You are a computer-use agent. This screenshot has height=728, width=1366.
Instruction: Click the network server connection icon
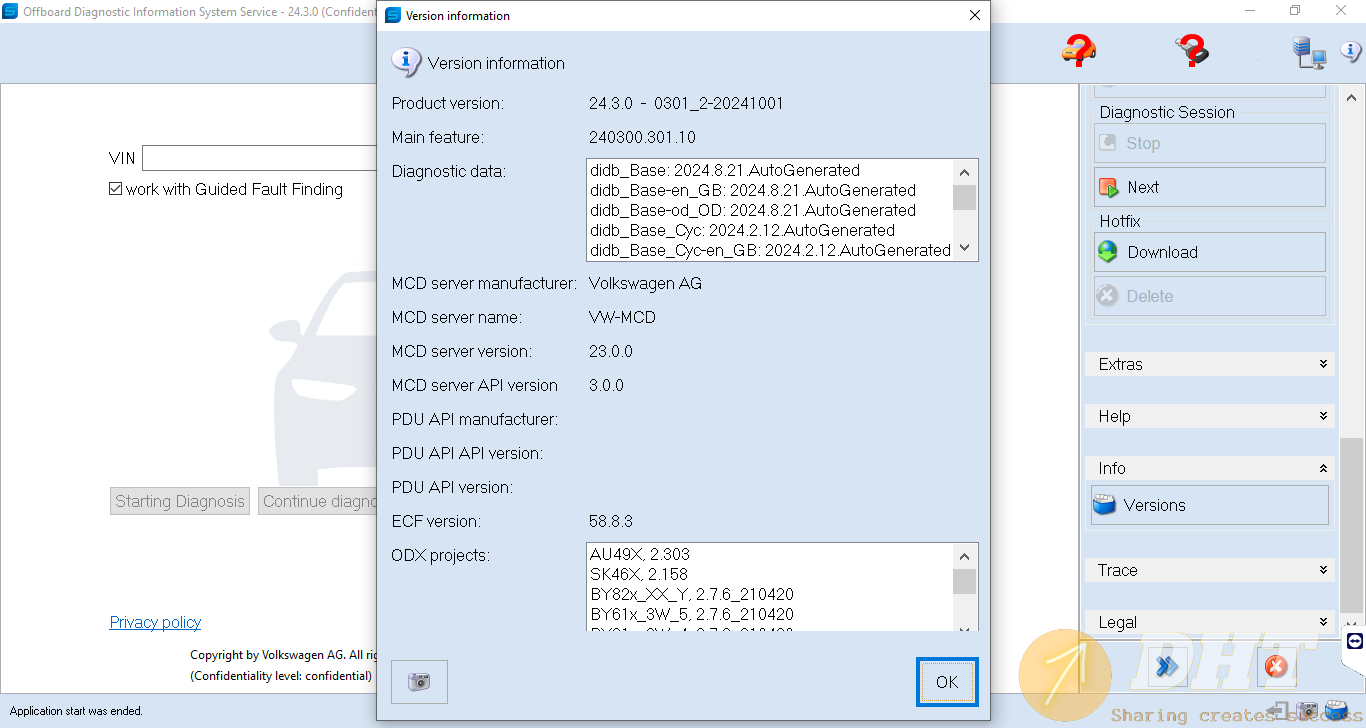pyautogui.click(x=1308, y=52)
